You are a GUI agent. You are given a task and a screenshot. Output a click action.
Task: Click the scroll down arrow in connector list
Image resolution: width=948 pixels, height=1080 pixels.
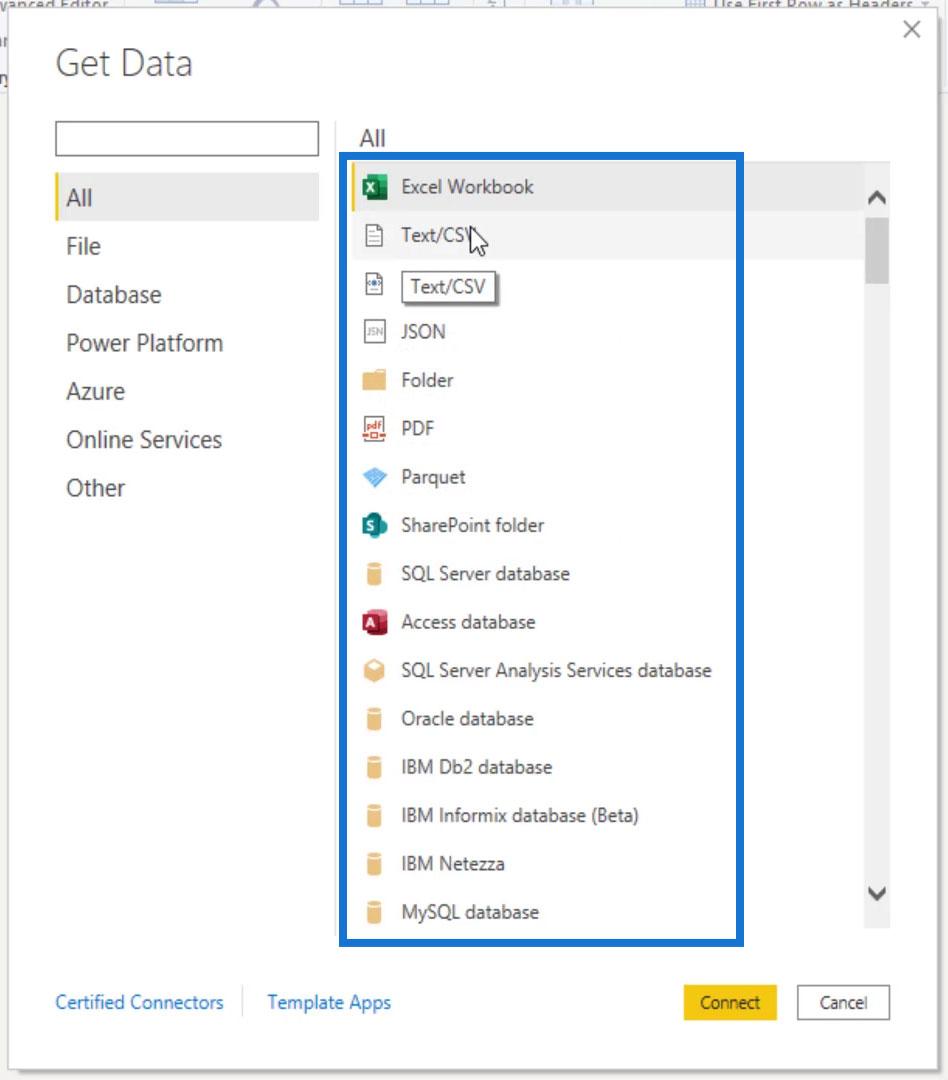[876, 893]
